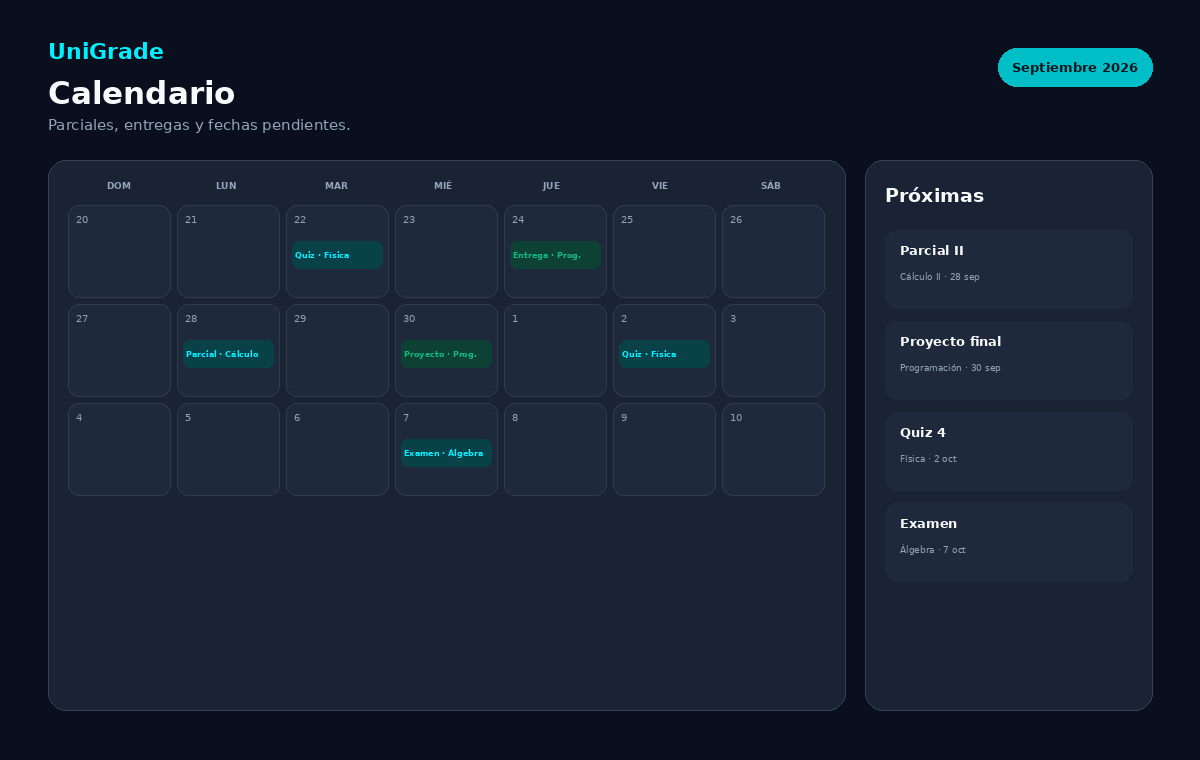Select calendar day 21

click(x=228, y=251)
